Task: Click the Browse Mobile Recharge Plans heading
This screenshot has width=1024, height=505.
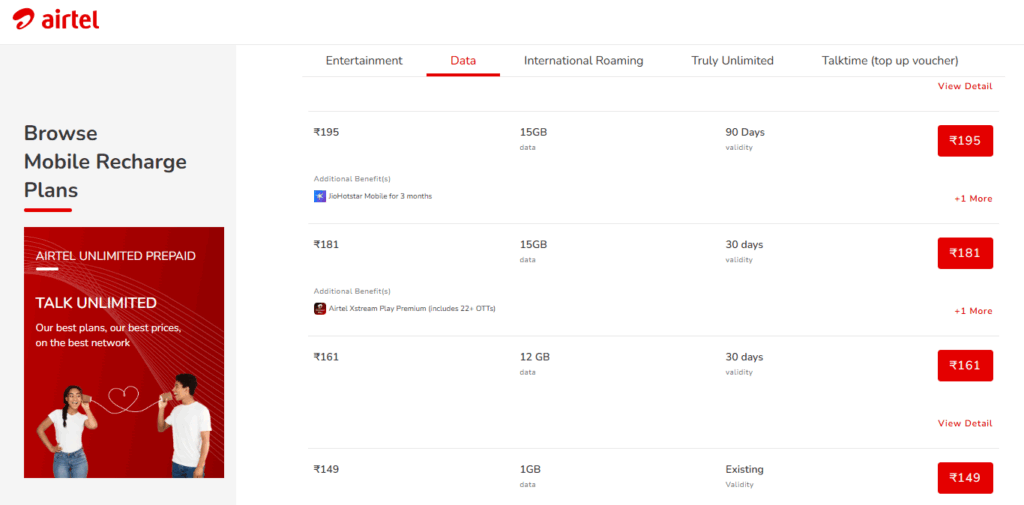Action: (105, 161)
